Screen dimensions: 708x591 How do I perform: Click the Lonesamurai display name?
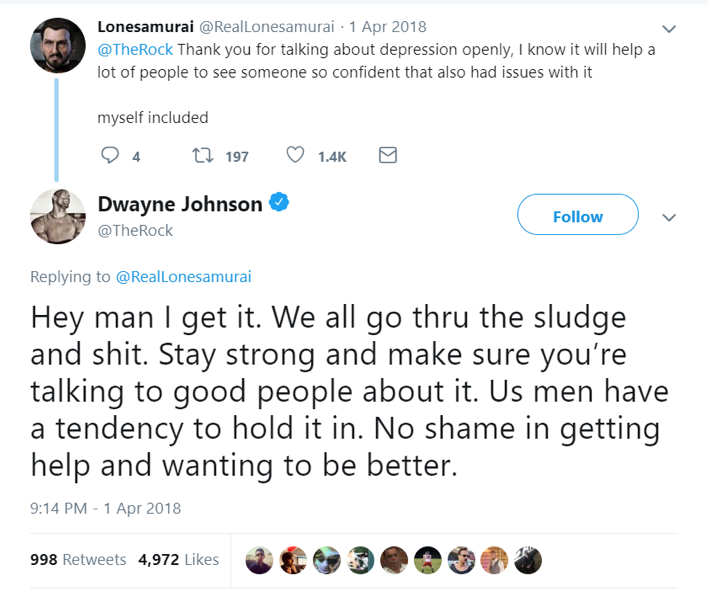[144, 26]
